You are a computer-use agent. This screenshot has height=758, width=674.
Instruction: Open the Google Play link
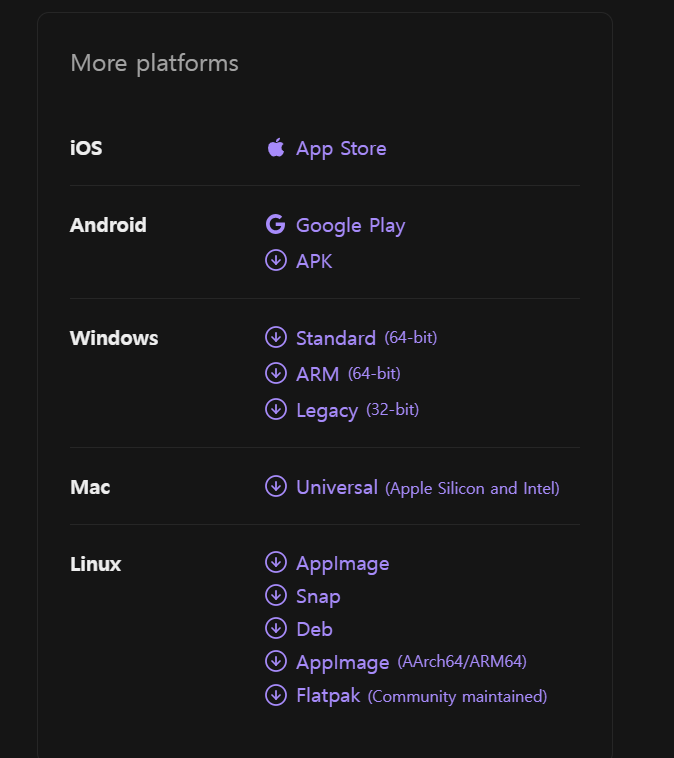(350, 225)
